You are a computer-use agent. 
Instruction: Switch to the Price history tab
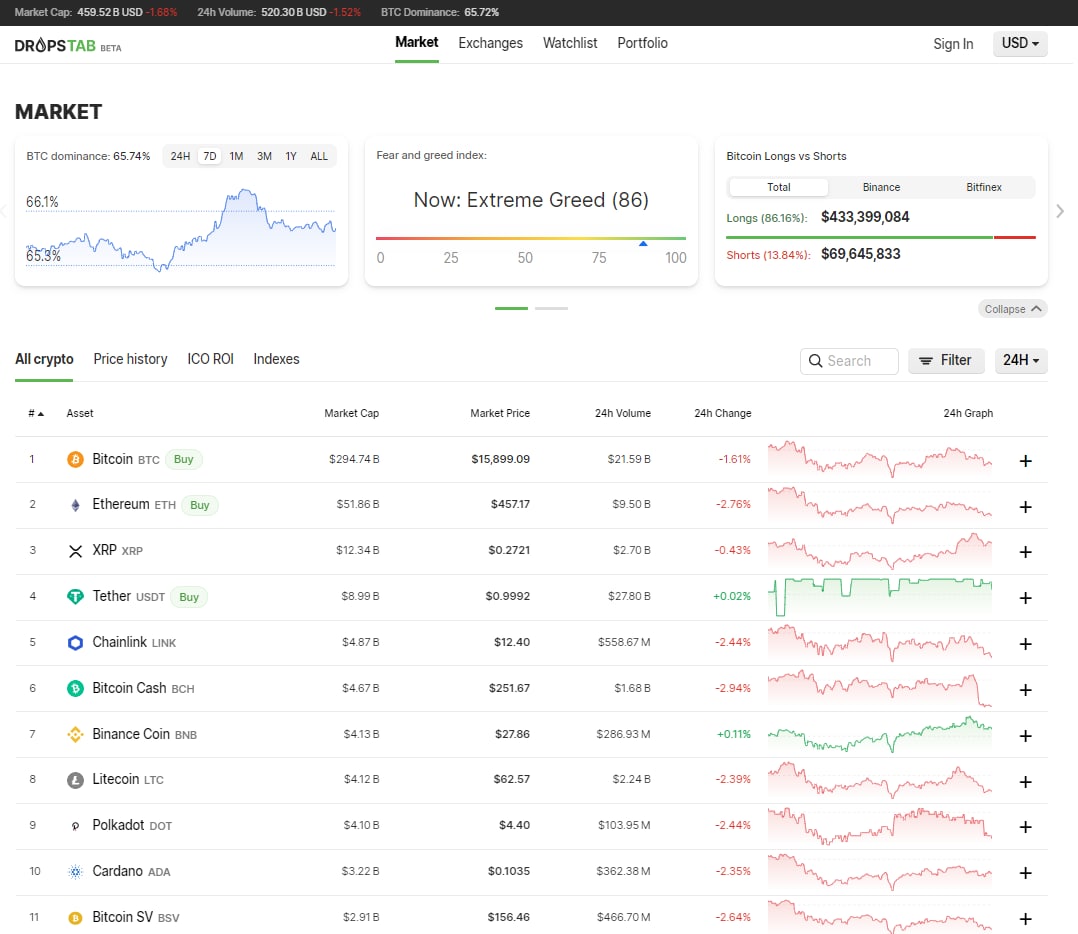click(x=131, y=359)
